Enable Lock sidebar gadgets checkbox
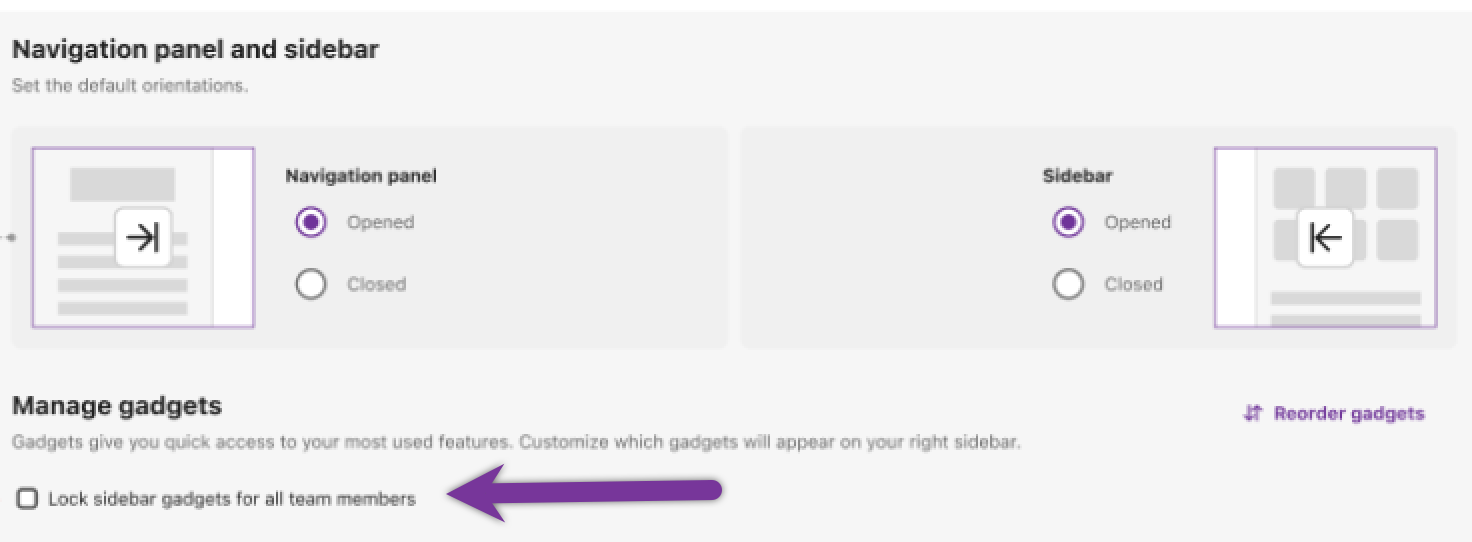The width and height of the screenshot is (1472, 542). 27,498
